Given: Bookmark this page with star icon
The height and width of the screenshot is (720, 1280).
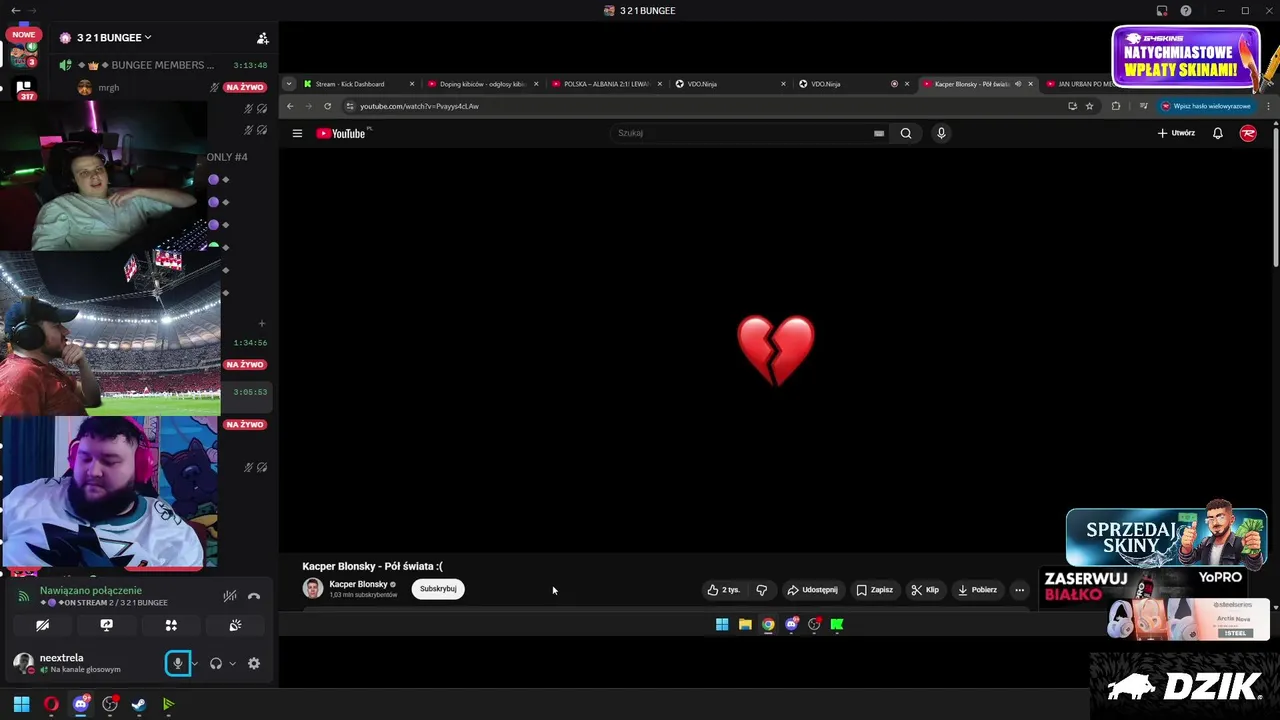Looking at the screenshot, I should 1090,106.
